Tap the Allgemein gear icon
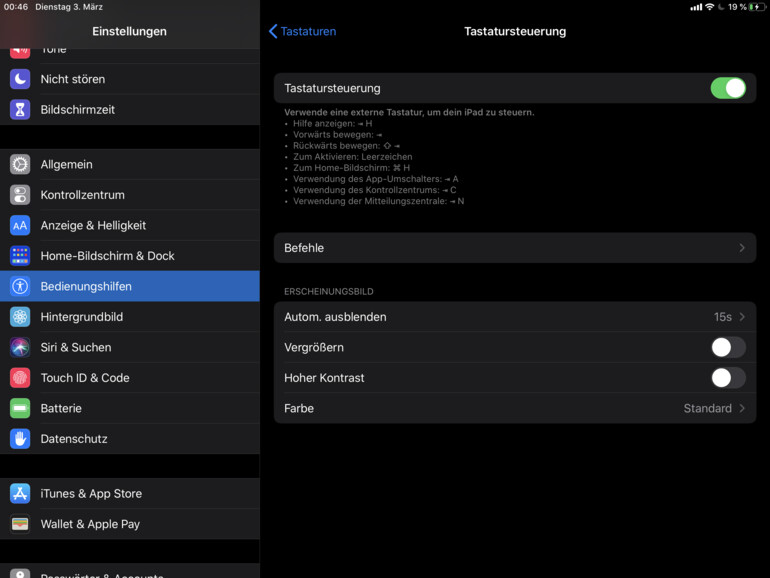The image size is (770, 578). click(20, 164)
